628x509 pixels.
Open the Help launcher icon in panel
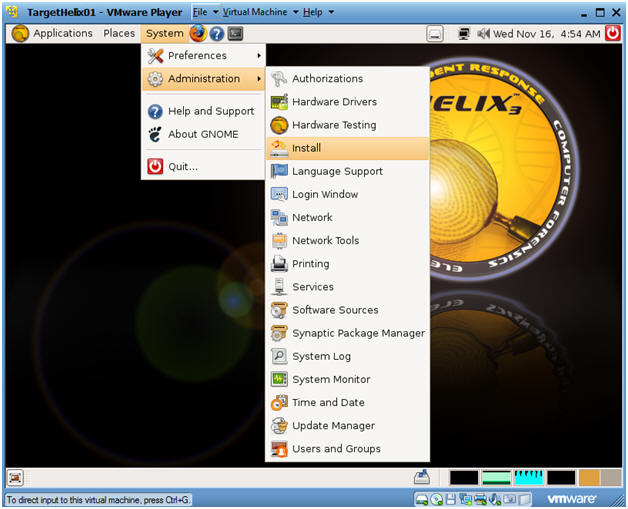217,34
